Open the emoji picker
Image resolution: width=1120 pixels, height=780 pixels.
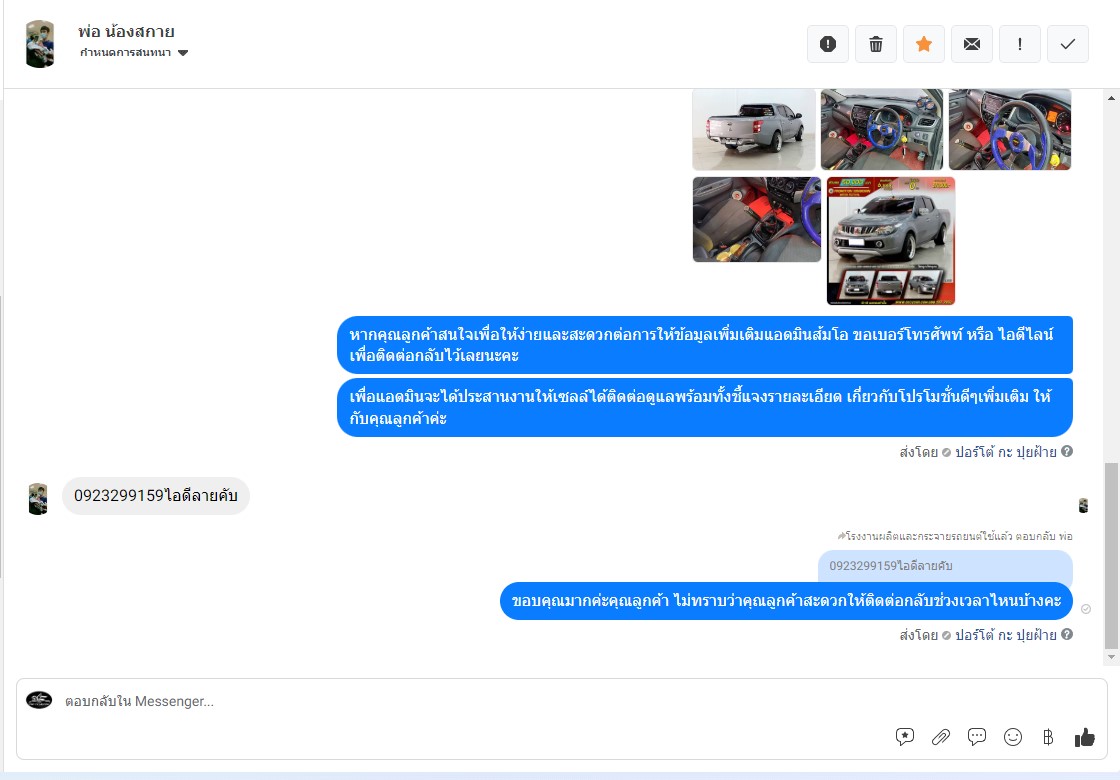tap(1013, 737)
